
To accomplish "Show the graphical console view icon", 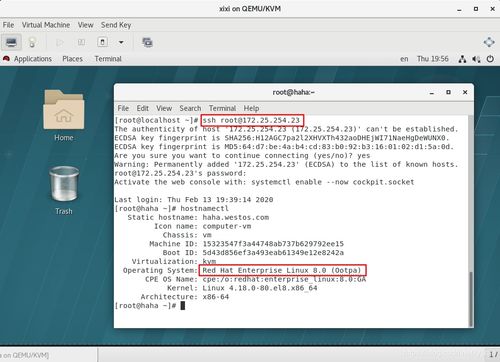I will pos(11,42).
